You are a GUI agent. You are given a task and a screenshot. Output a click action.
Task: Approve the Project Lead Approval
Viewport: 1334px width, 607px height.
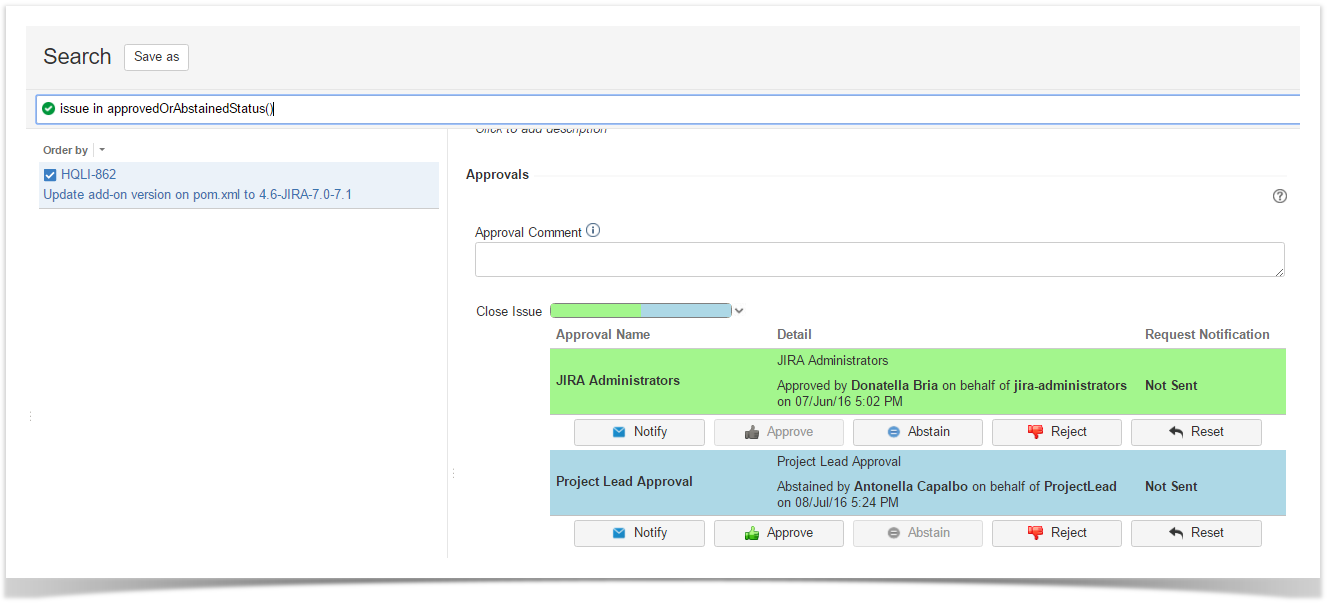point(778,533)
